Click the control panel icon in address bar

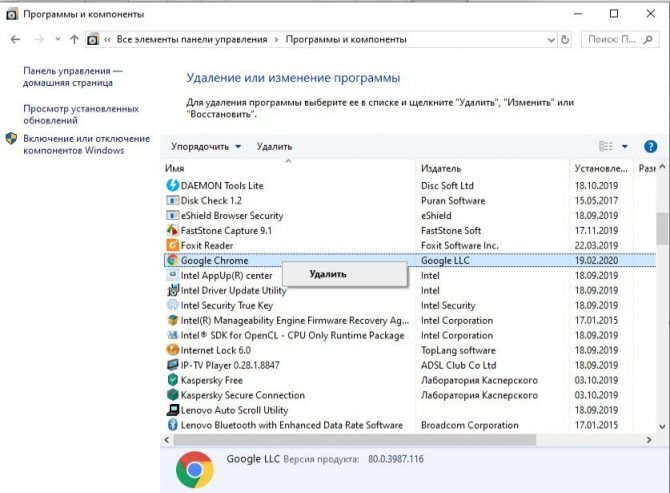point(93,39)
